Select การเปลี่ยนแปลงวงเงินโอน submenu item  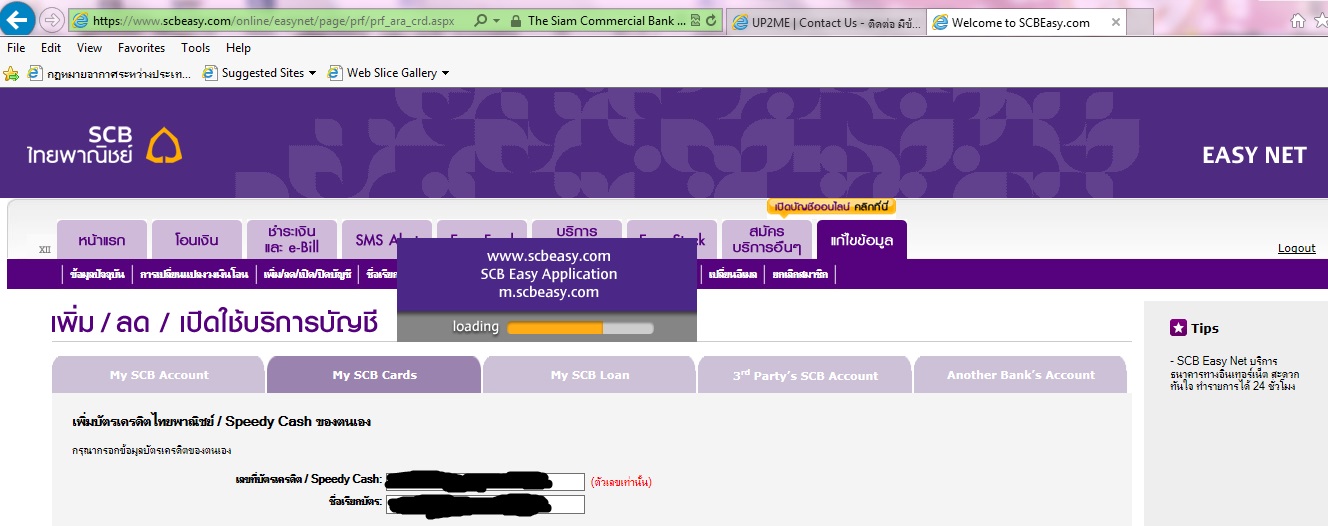pos(195,274)
